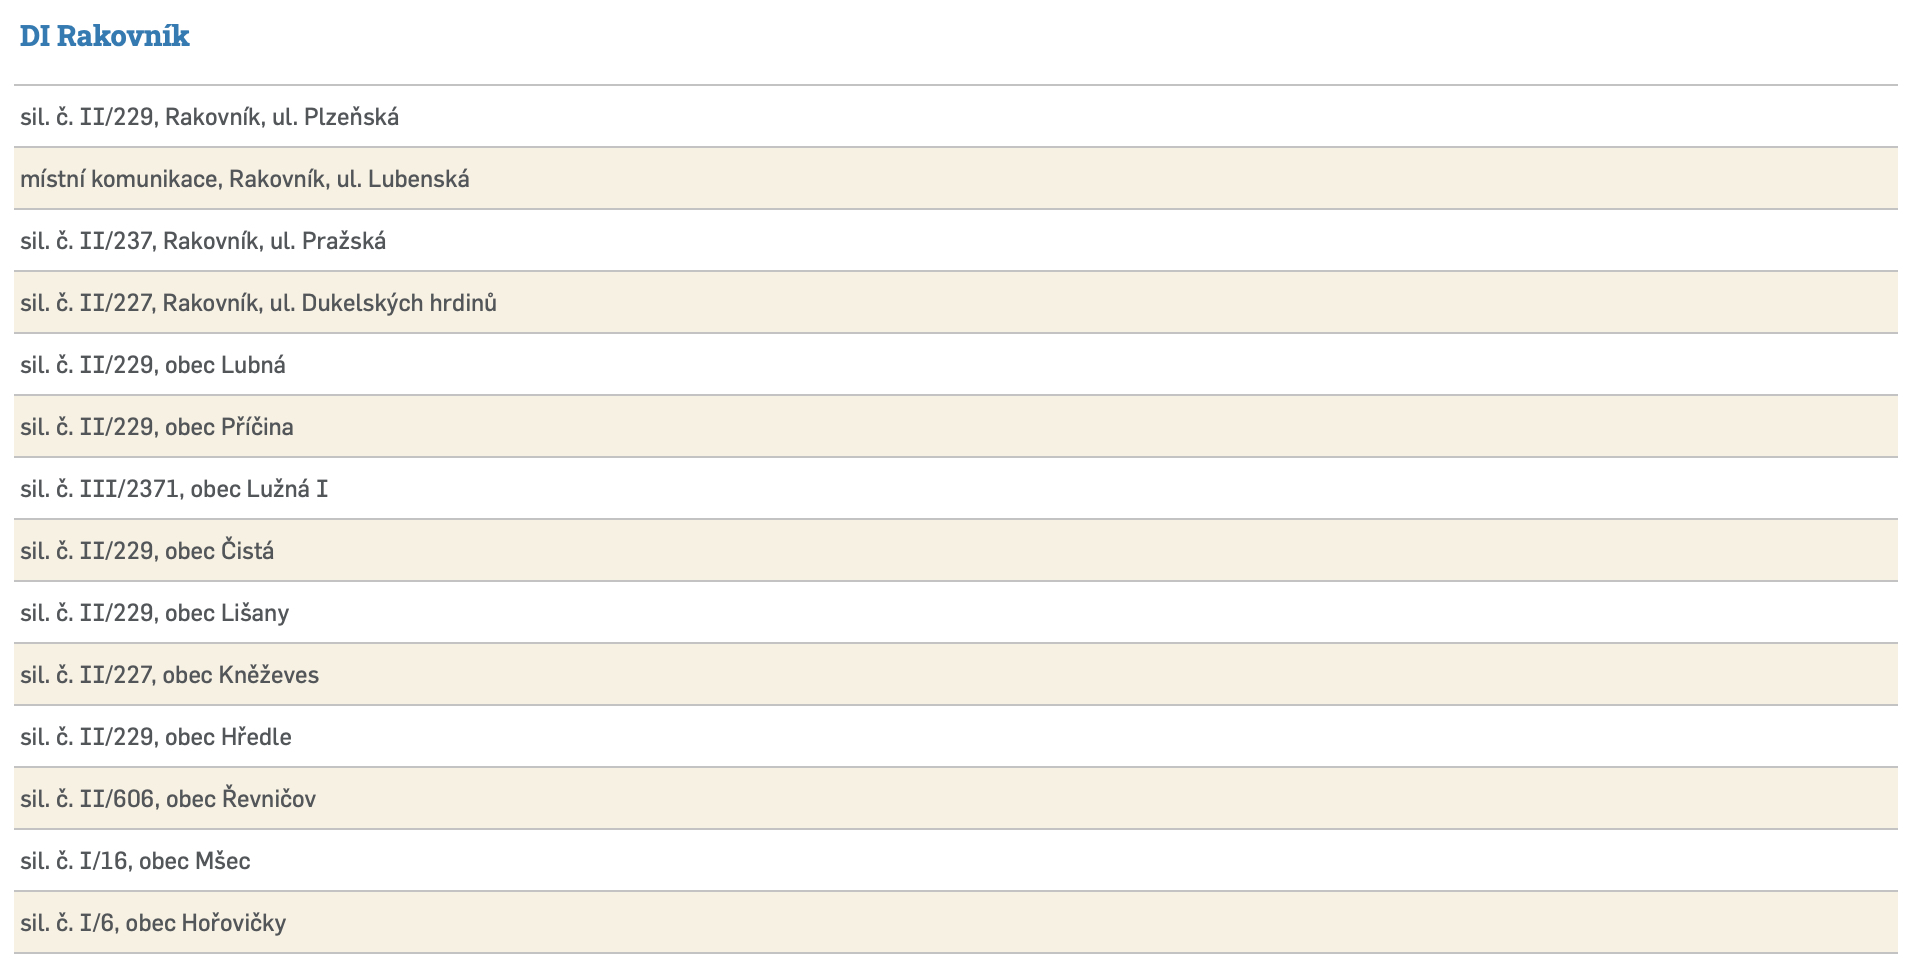1912x980 pixels.
Task: Select the III/2371 obec Lužná I row
Action: pos(174,489)
